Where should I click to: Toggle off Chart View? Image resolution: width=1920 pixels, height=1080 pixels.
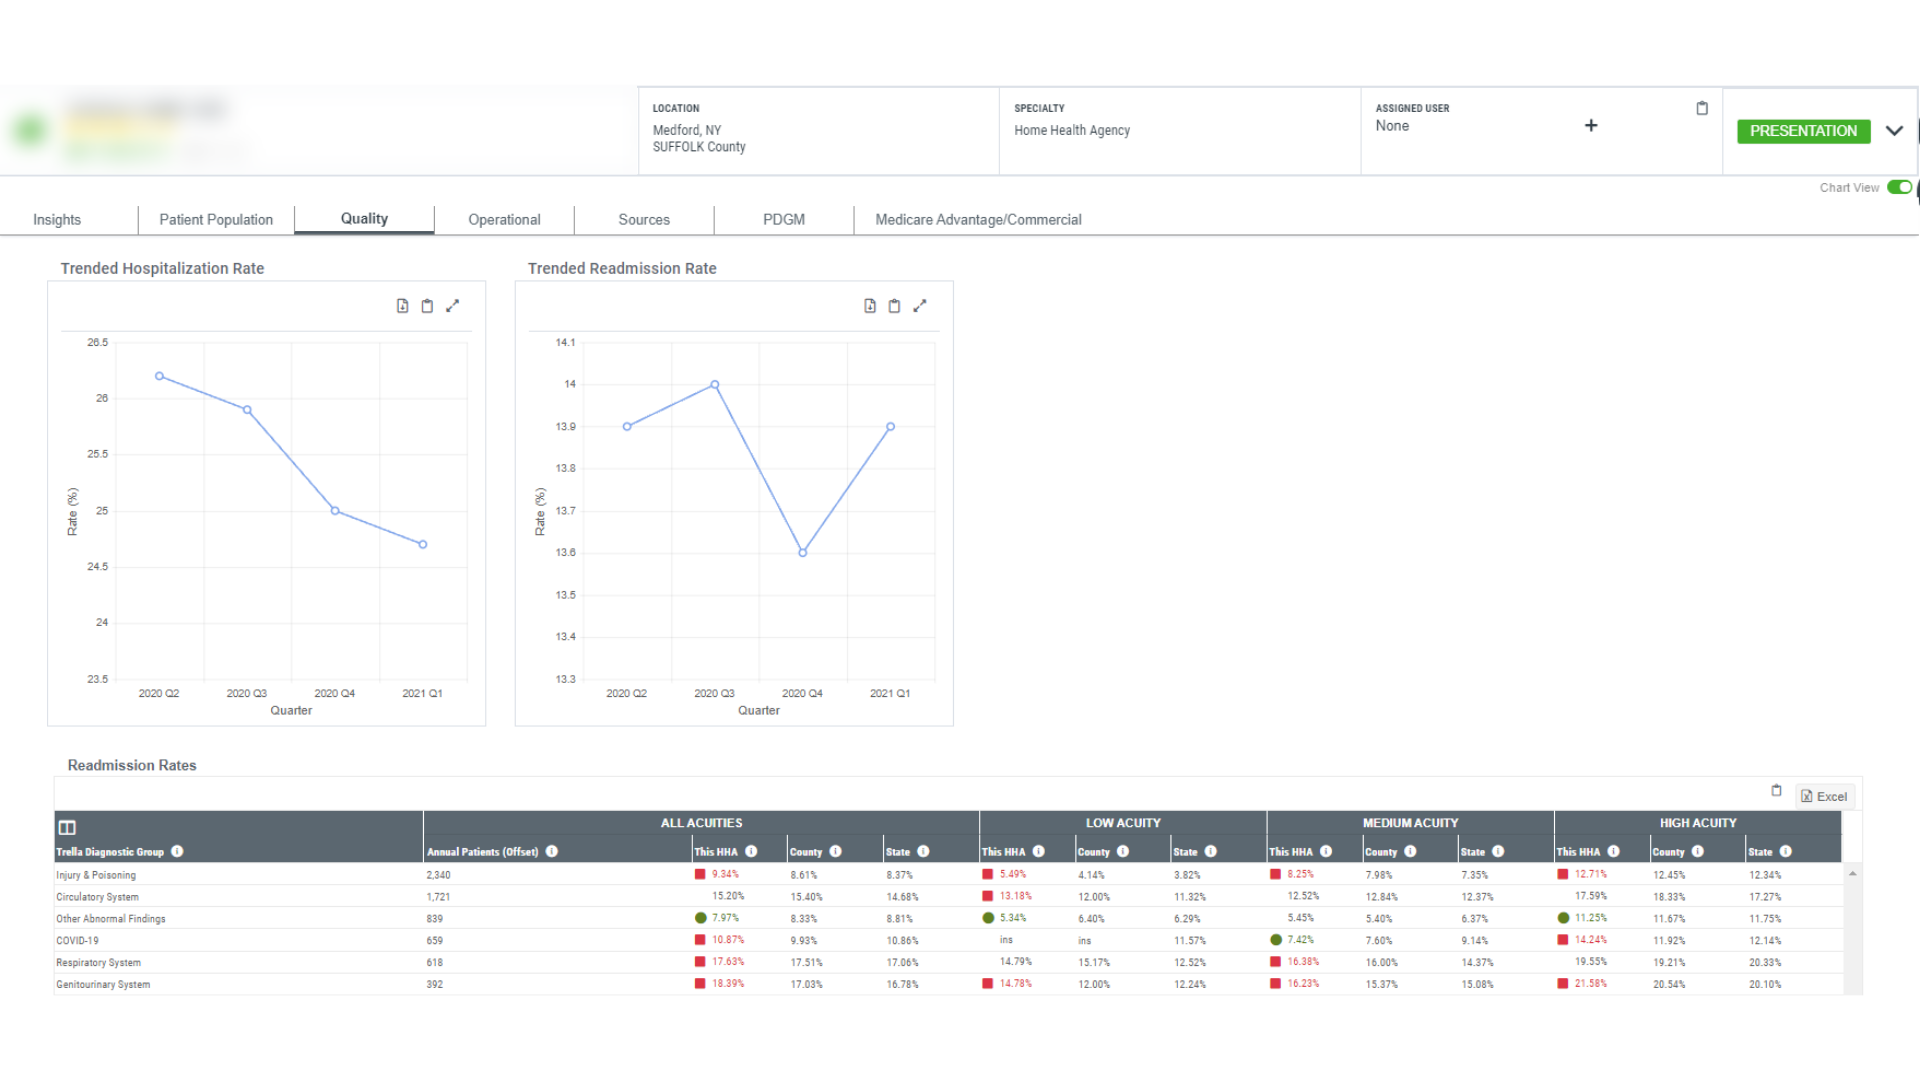[1900, 187]
